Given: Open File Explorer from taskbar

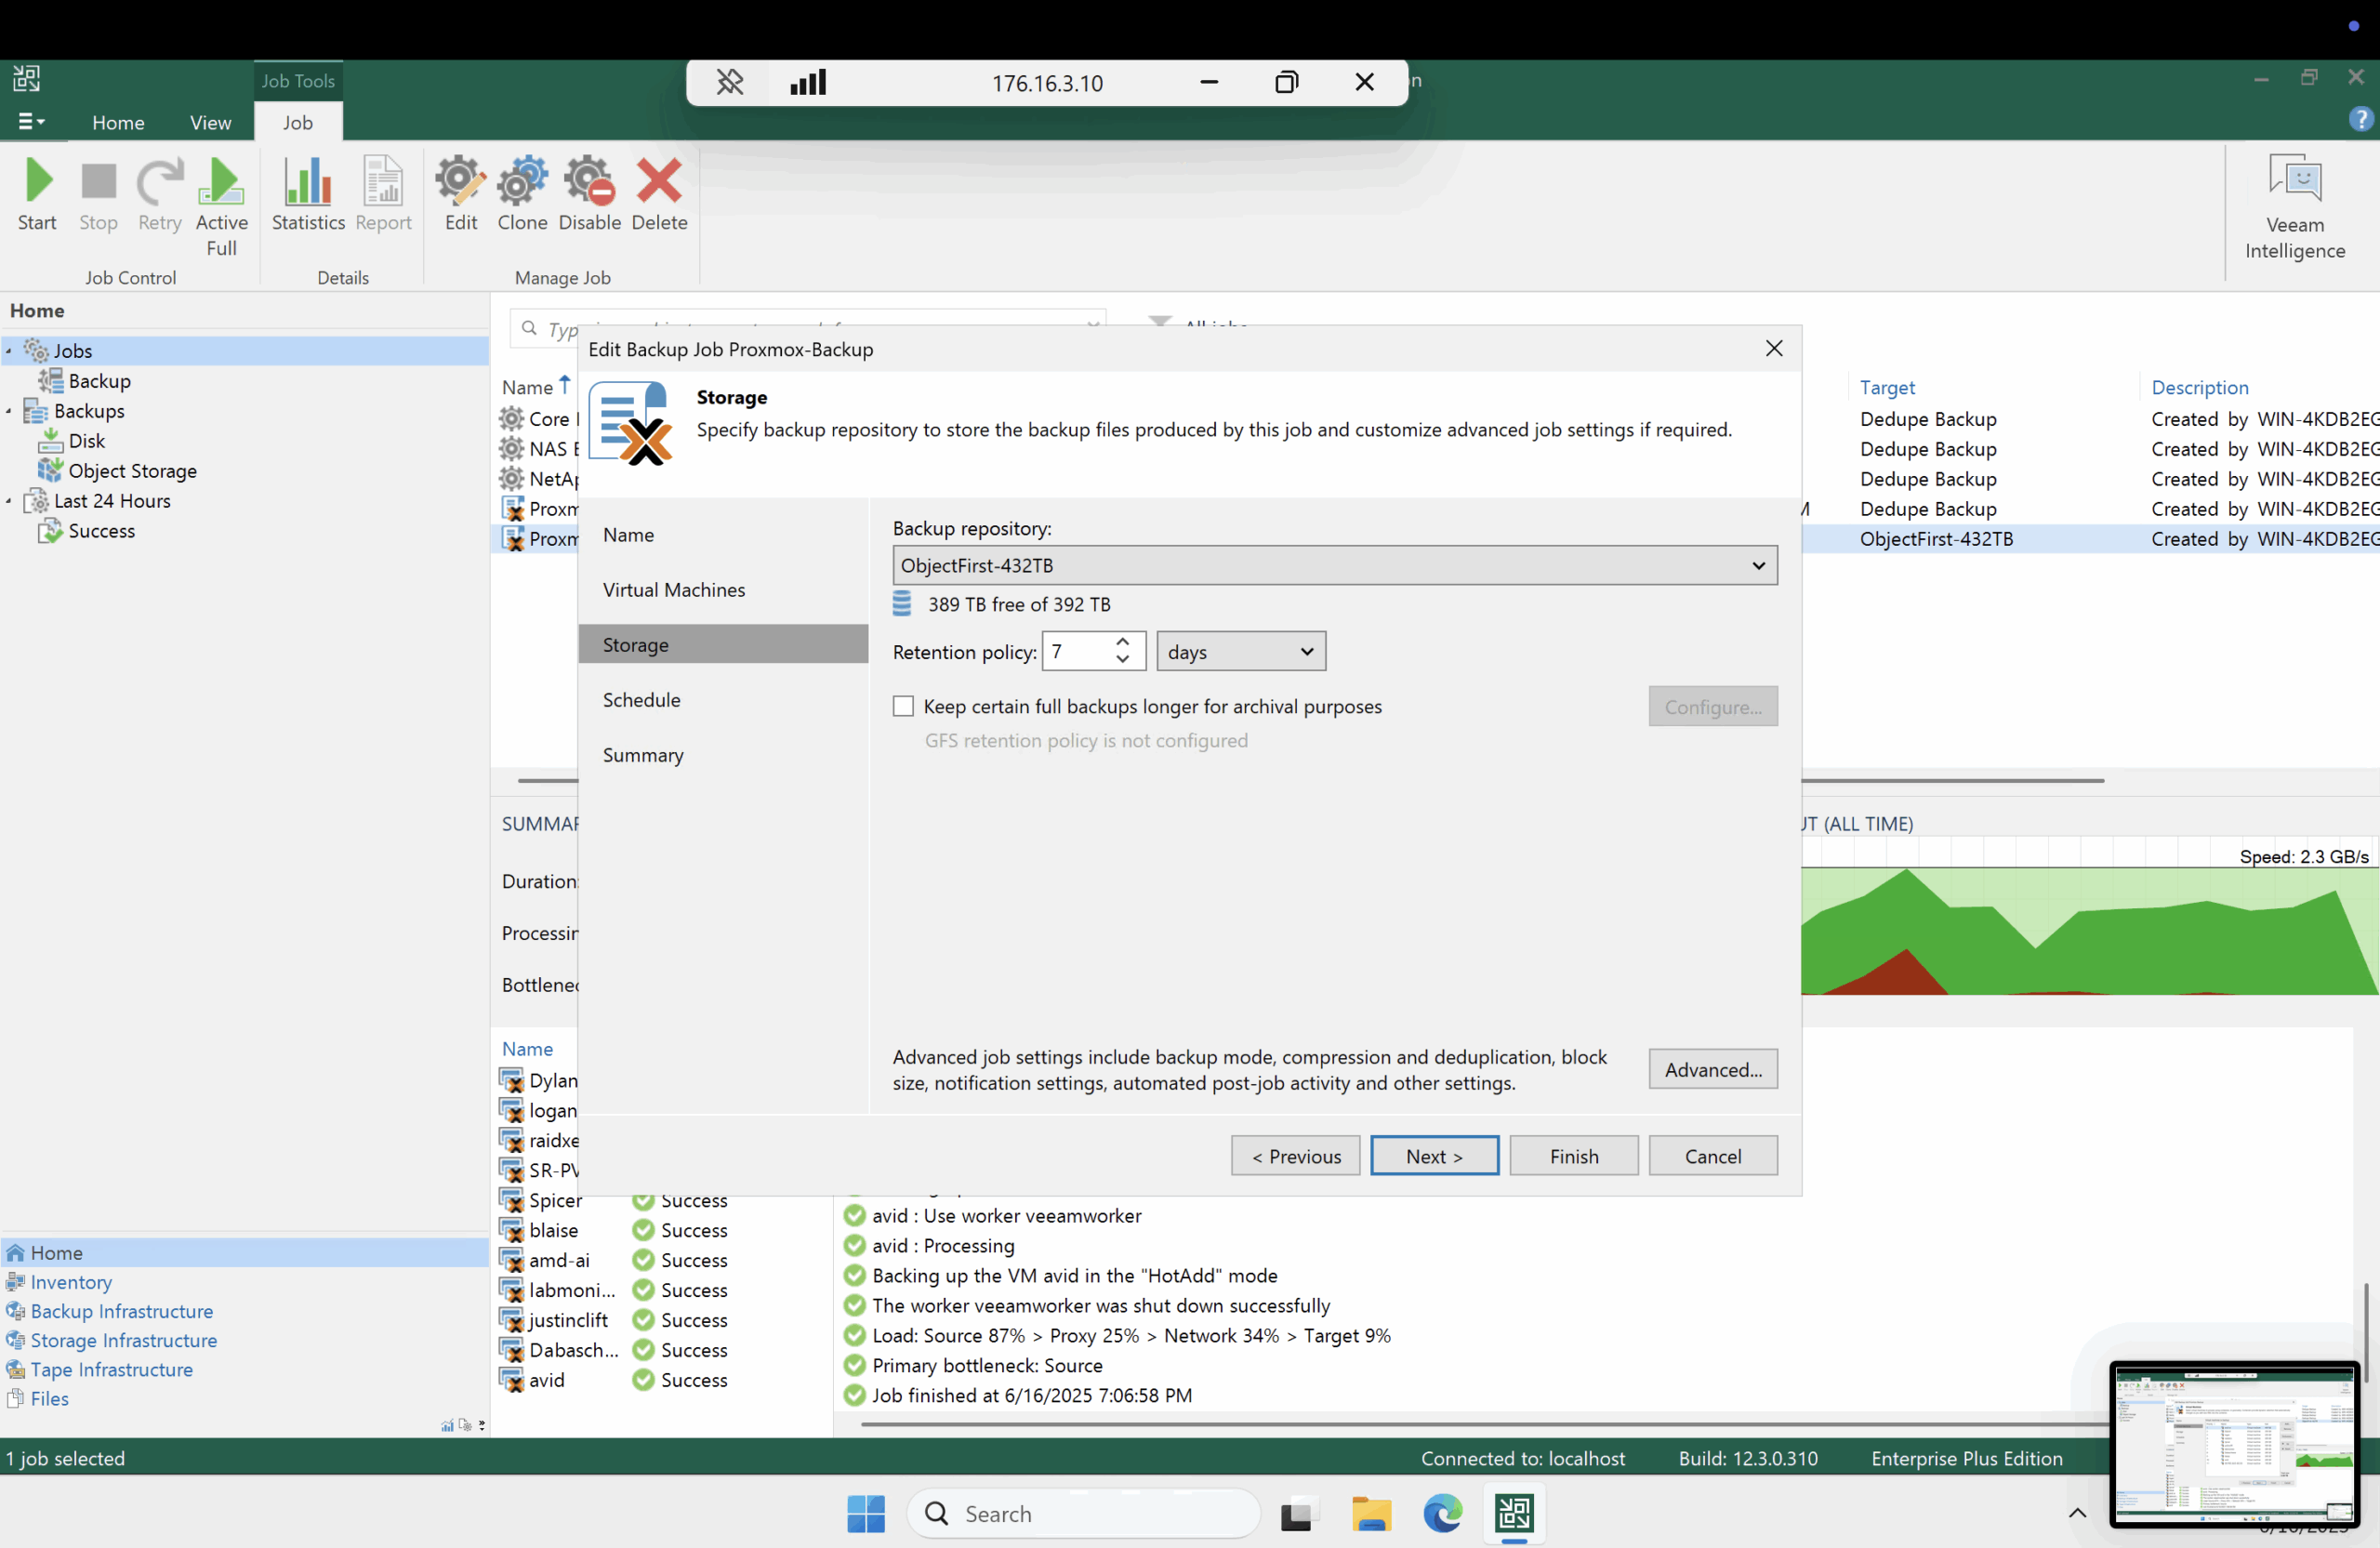Looking at the screenshot, I should [x=1371, y=1514].
